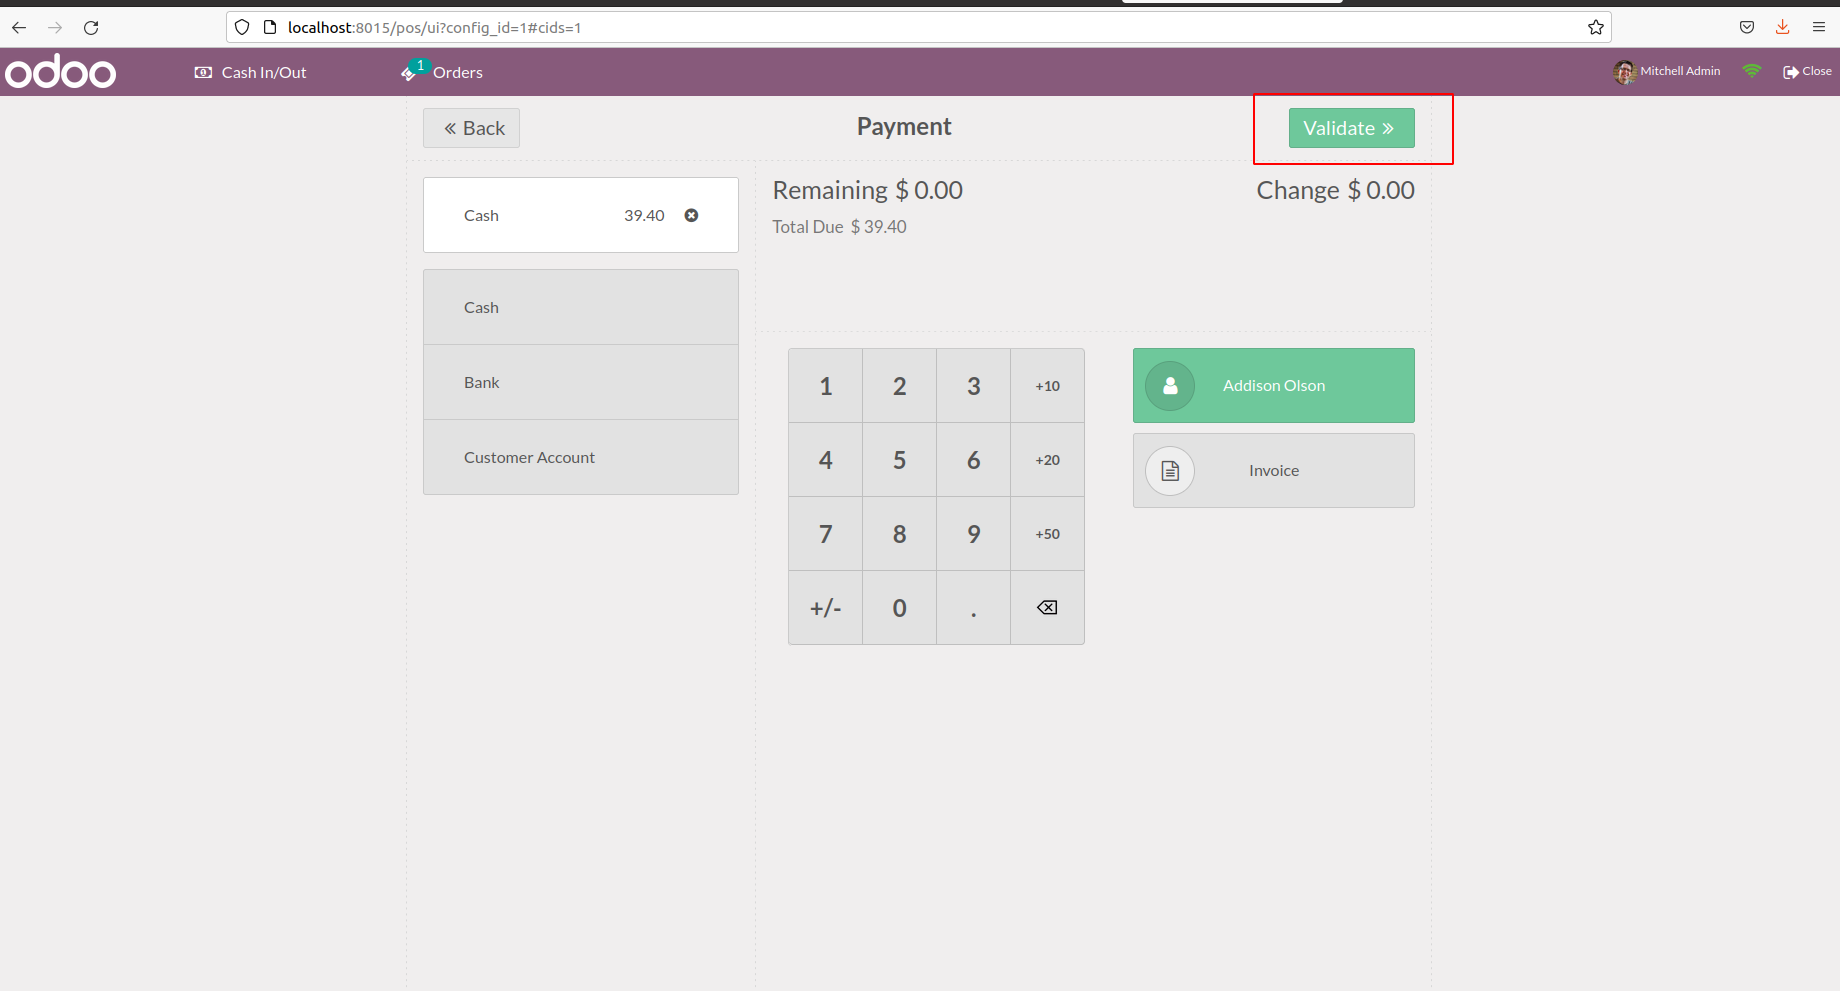Click the +/- sign key
Screen dimensions: 1840x991
coord(825,608)
